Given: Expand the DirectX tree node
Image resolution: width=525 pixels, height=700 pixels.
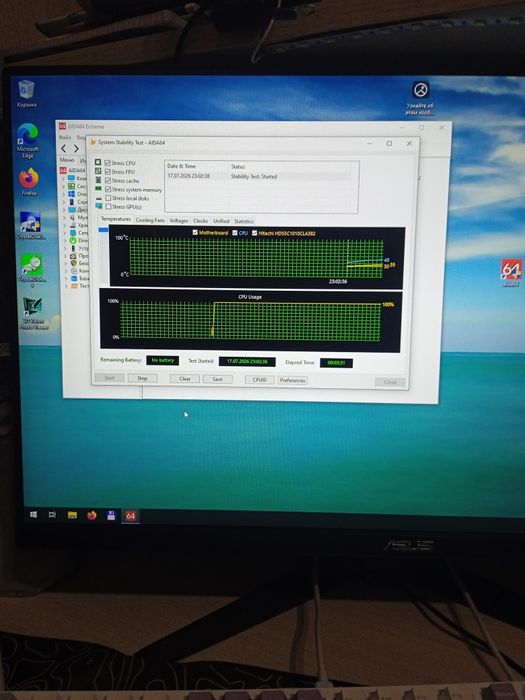Looking at the screenshot, I should pos(66,240).
